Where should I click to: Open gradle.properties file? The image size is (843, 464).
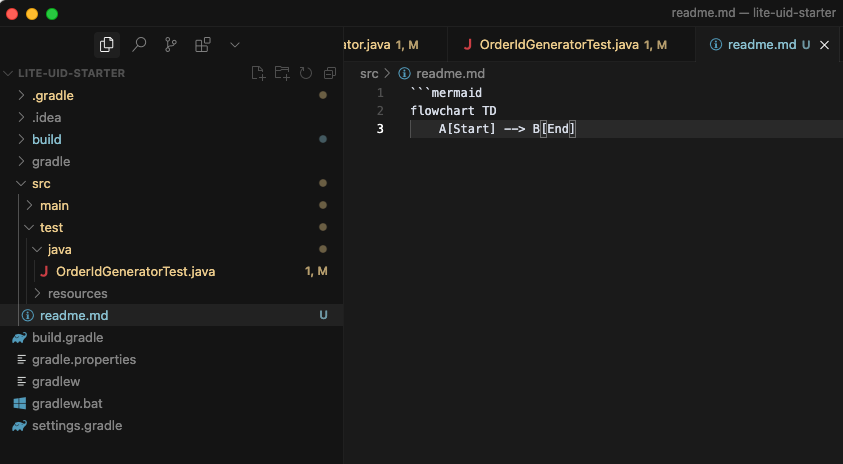[84, 360]
